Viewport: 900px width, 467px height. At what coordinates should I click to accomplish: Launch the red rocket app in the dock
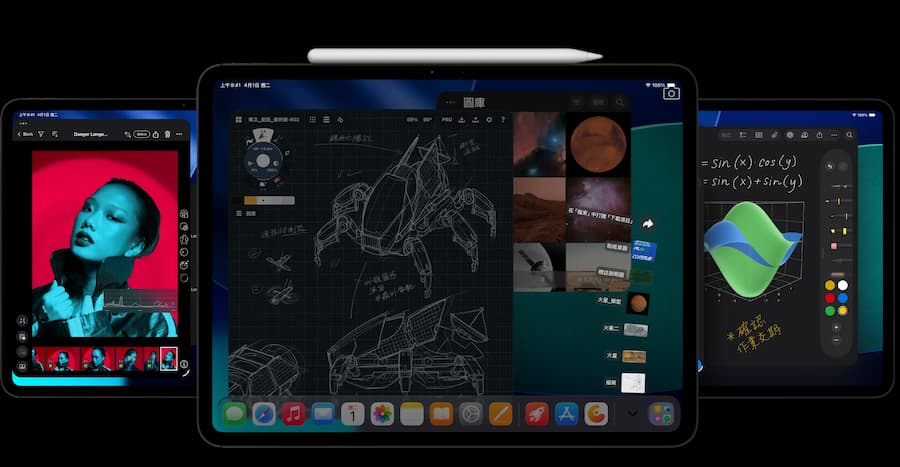tap(537, 414)
